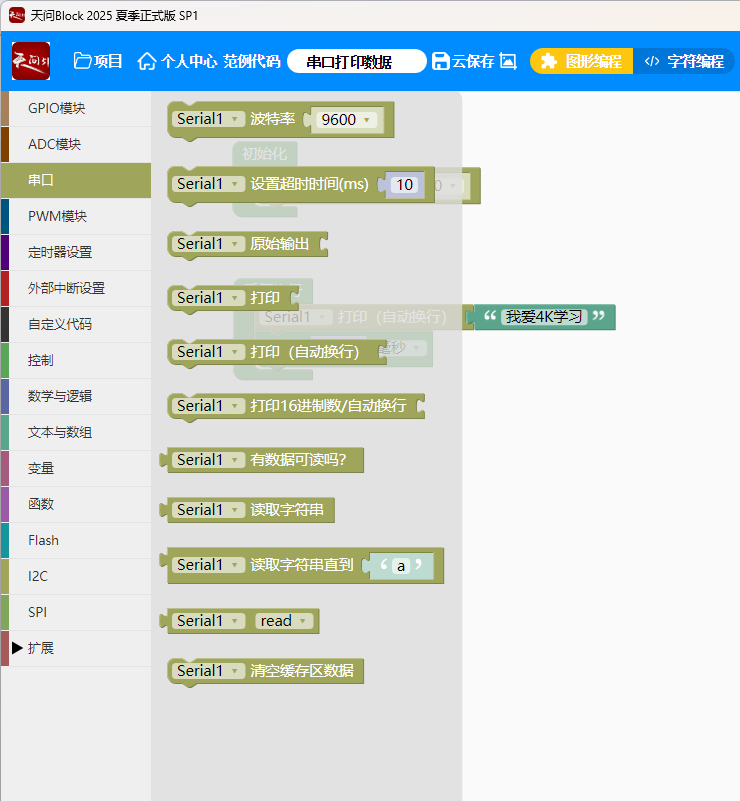Screen dimensions: 740x801
Task: Click the image icon beside 云保存
Action: (x=508, y=61)
